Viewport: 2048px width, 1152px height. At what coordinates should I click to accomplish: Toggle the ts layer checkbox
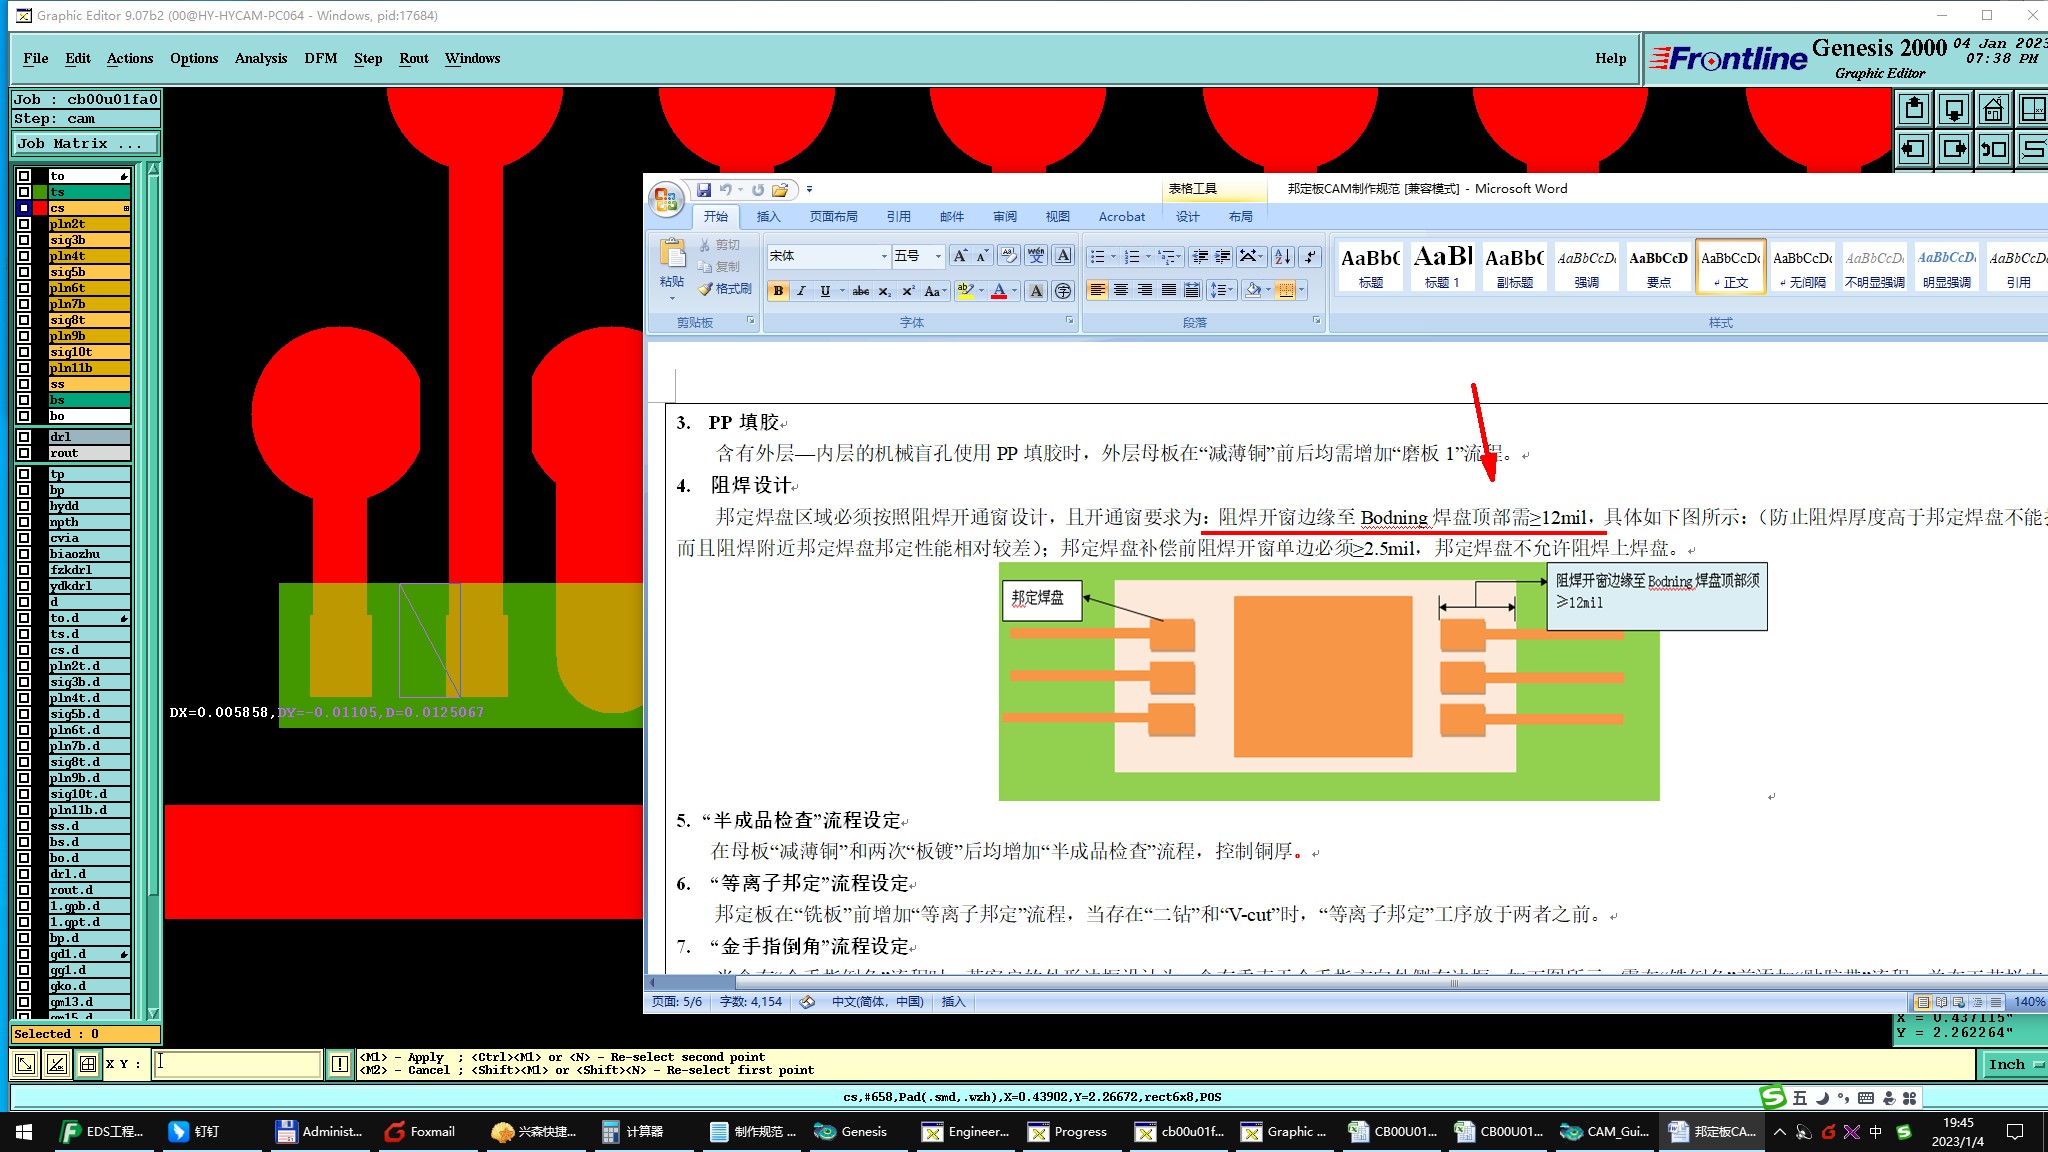coord(24,192)
